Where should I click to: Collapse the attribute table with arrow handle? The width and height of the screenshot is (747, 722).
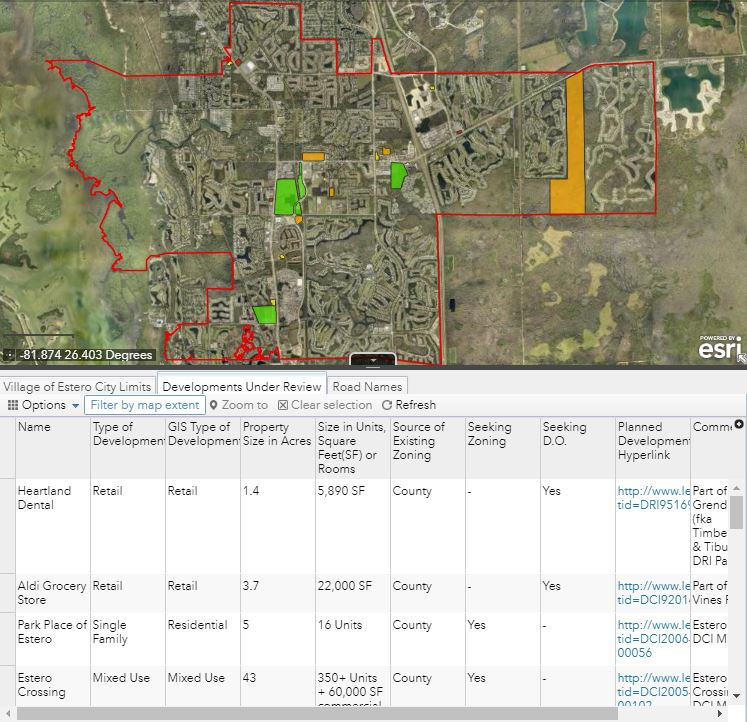[x=372, y=360]
